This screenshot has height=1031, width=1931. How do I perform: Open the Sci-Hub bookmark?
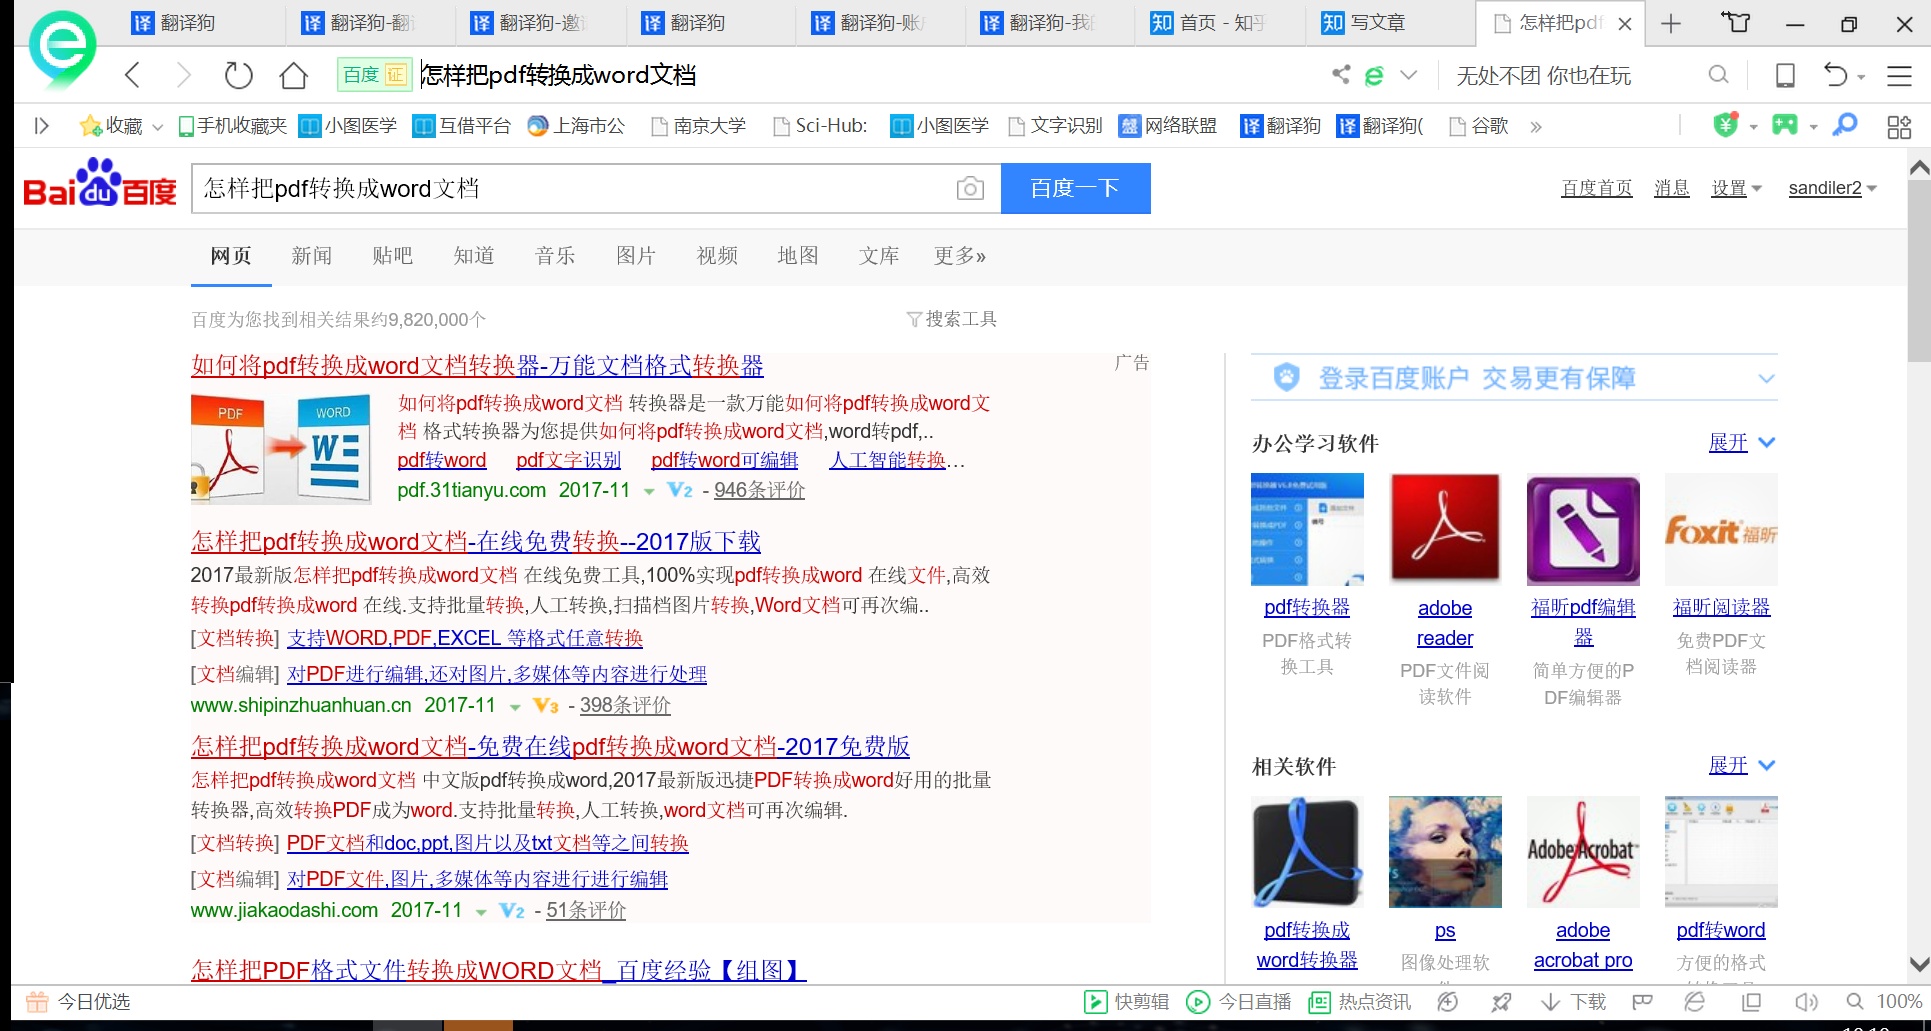tap(820, 125)
